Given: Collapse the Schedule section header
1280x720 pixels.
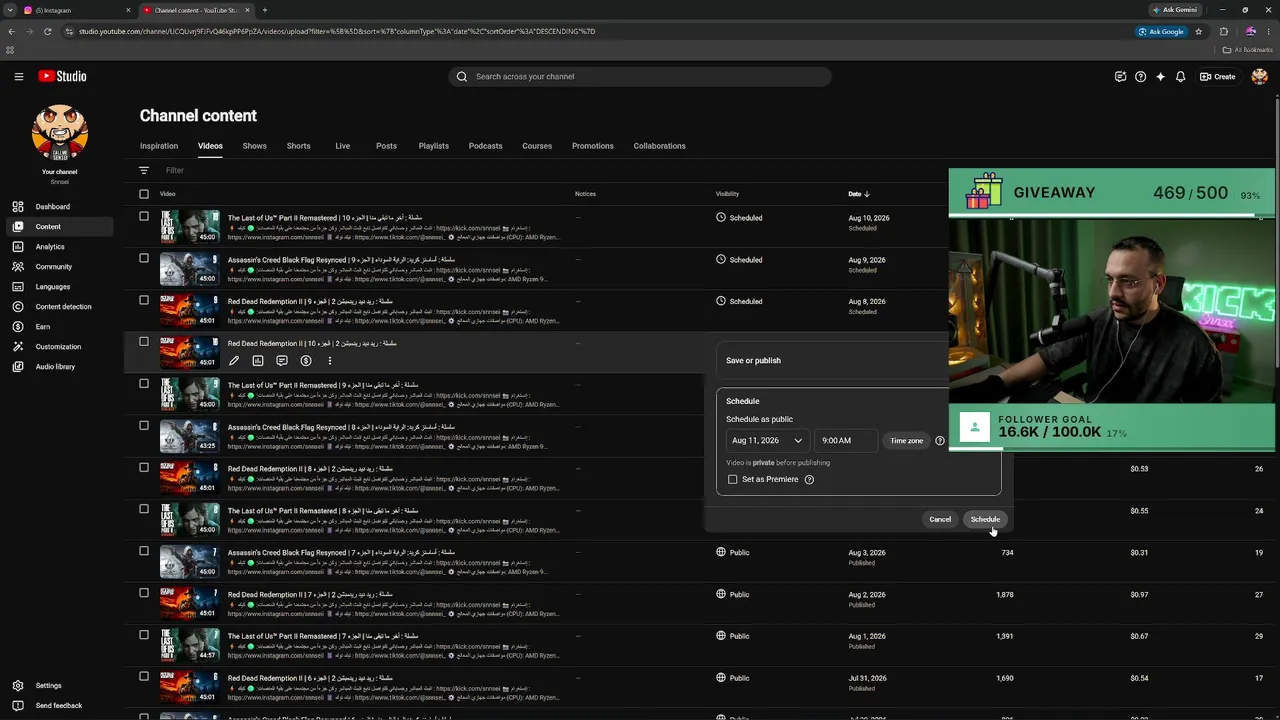Looking at the screenshot, I should point(743,401).
